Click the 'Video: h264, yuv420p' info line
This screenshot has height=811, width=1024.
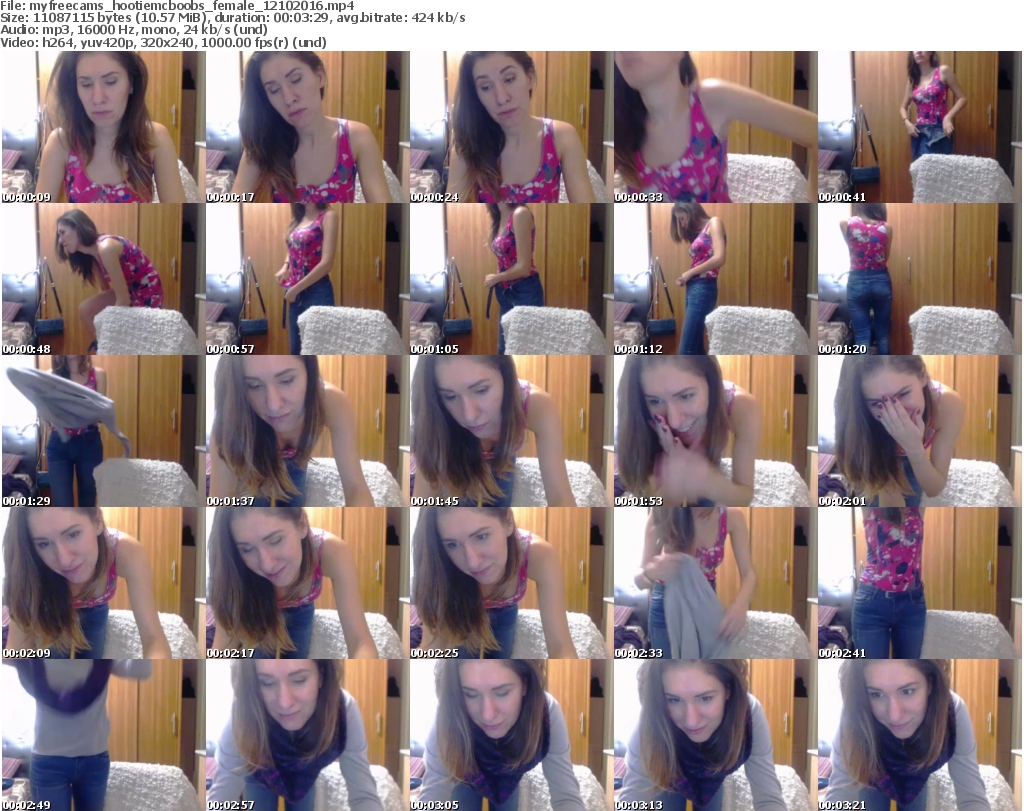pyautogui.click(x=163, y=42)
